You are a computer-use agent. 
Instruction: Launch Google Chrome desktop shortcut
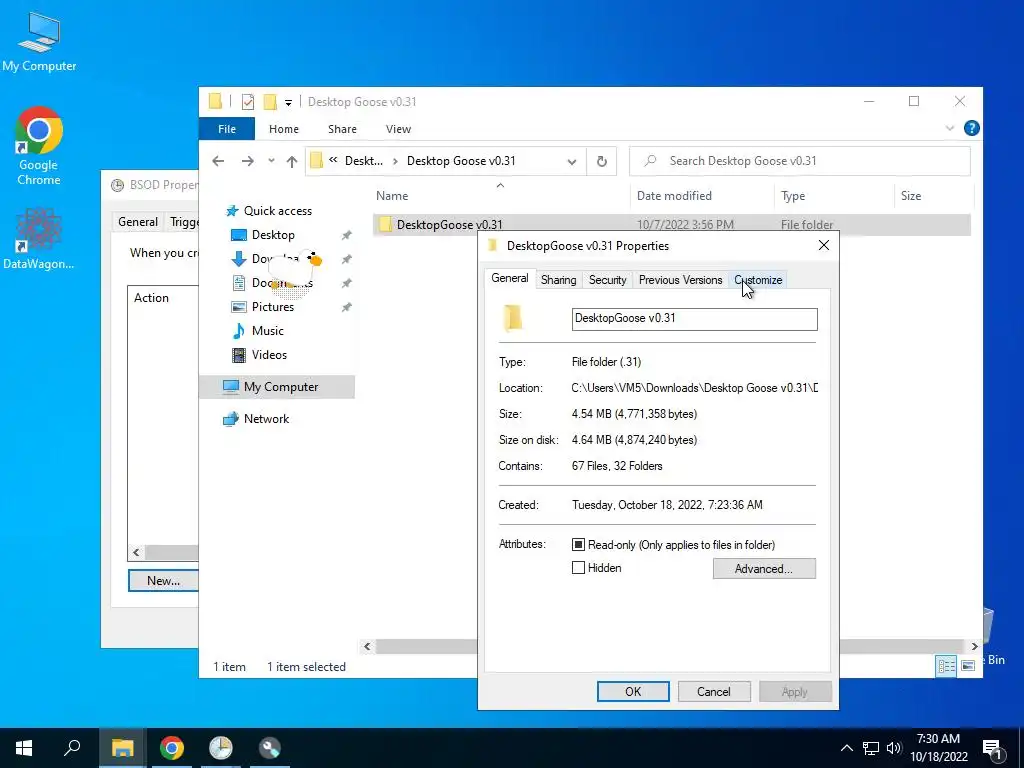pos(39,146)
